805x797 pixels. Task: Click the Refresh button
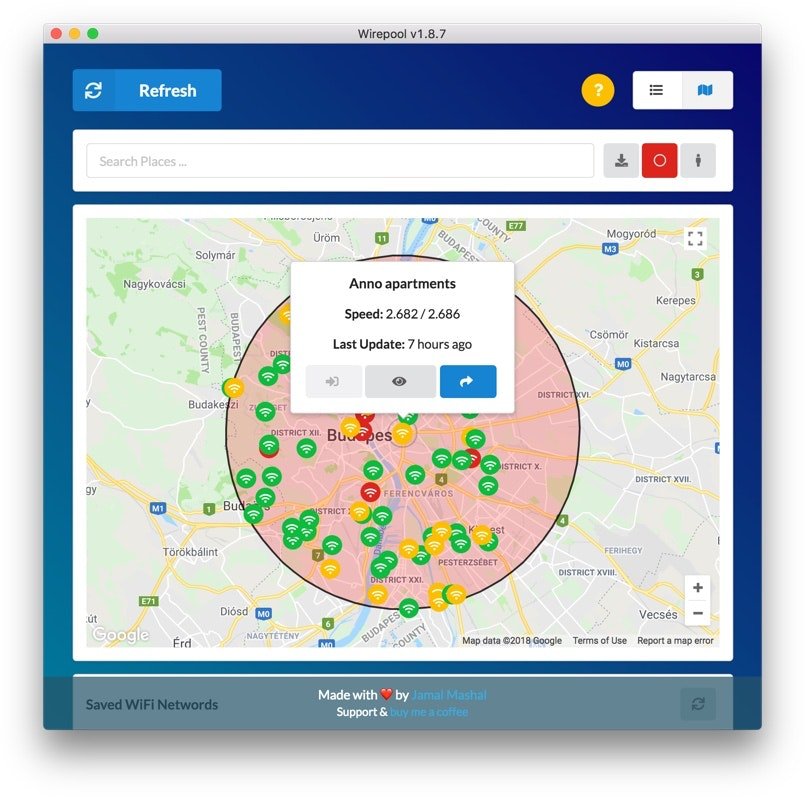click(147, 90)
